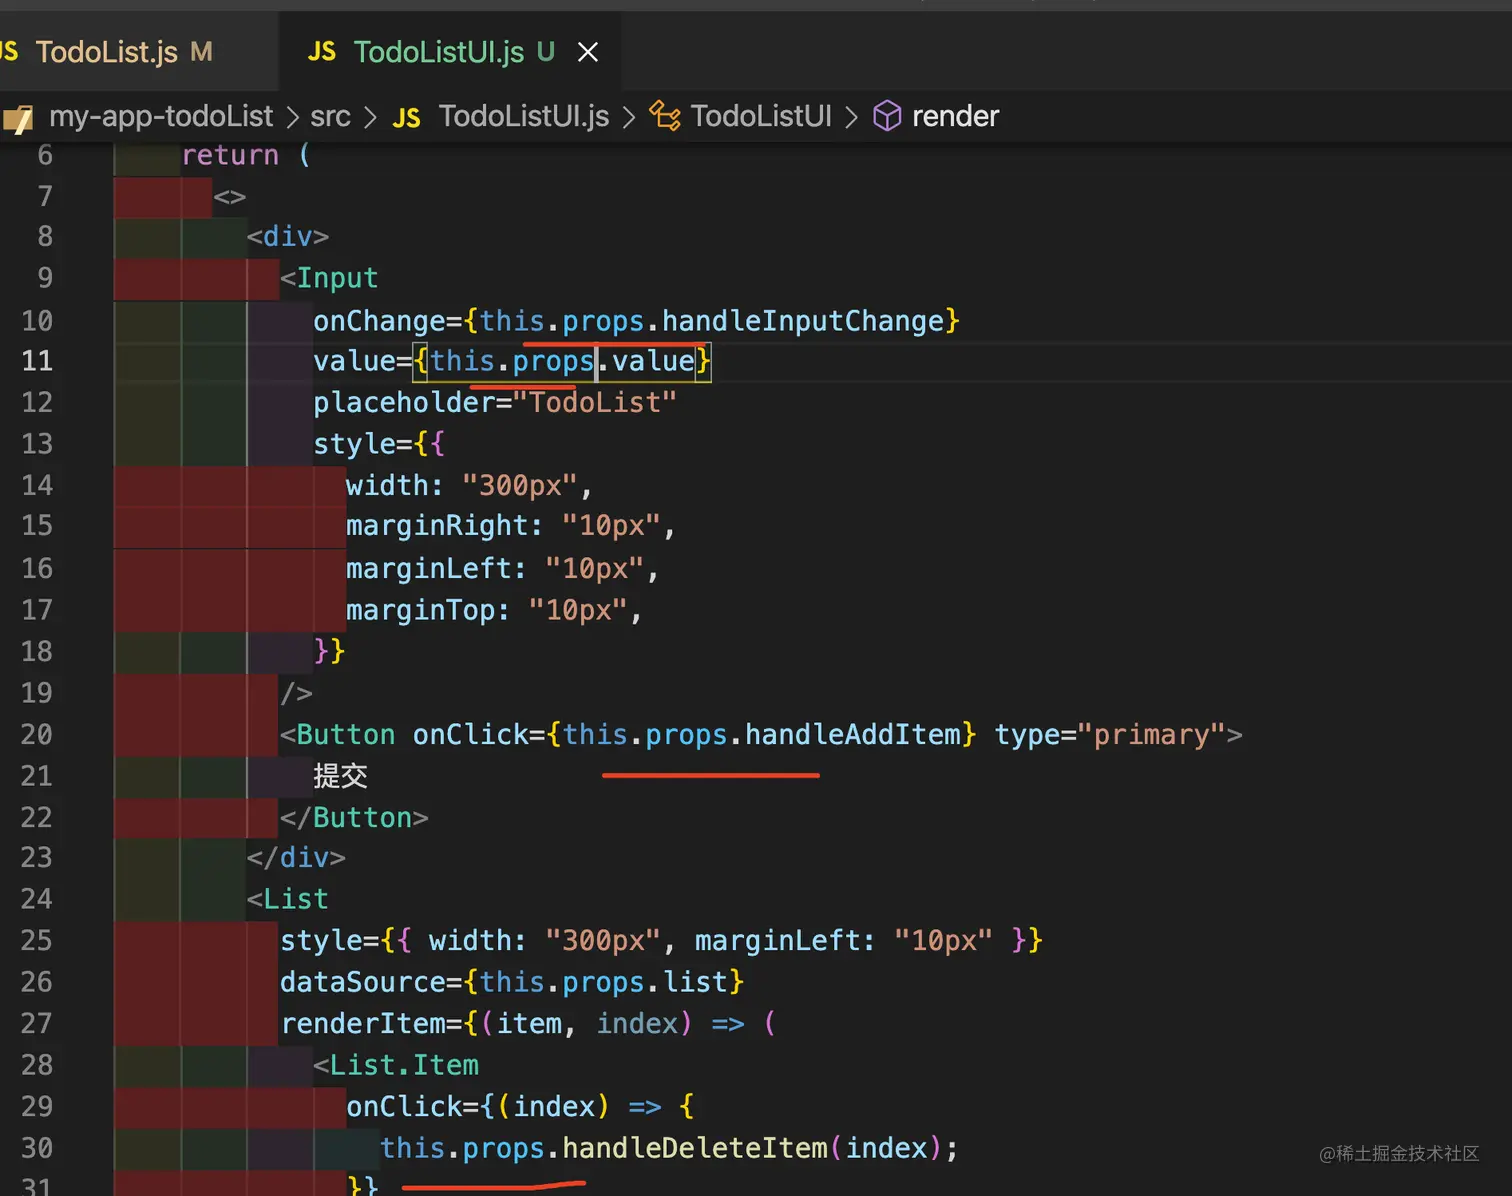Switch to the TodoList.js tab

(106, 52)
